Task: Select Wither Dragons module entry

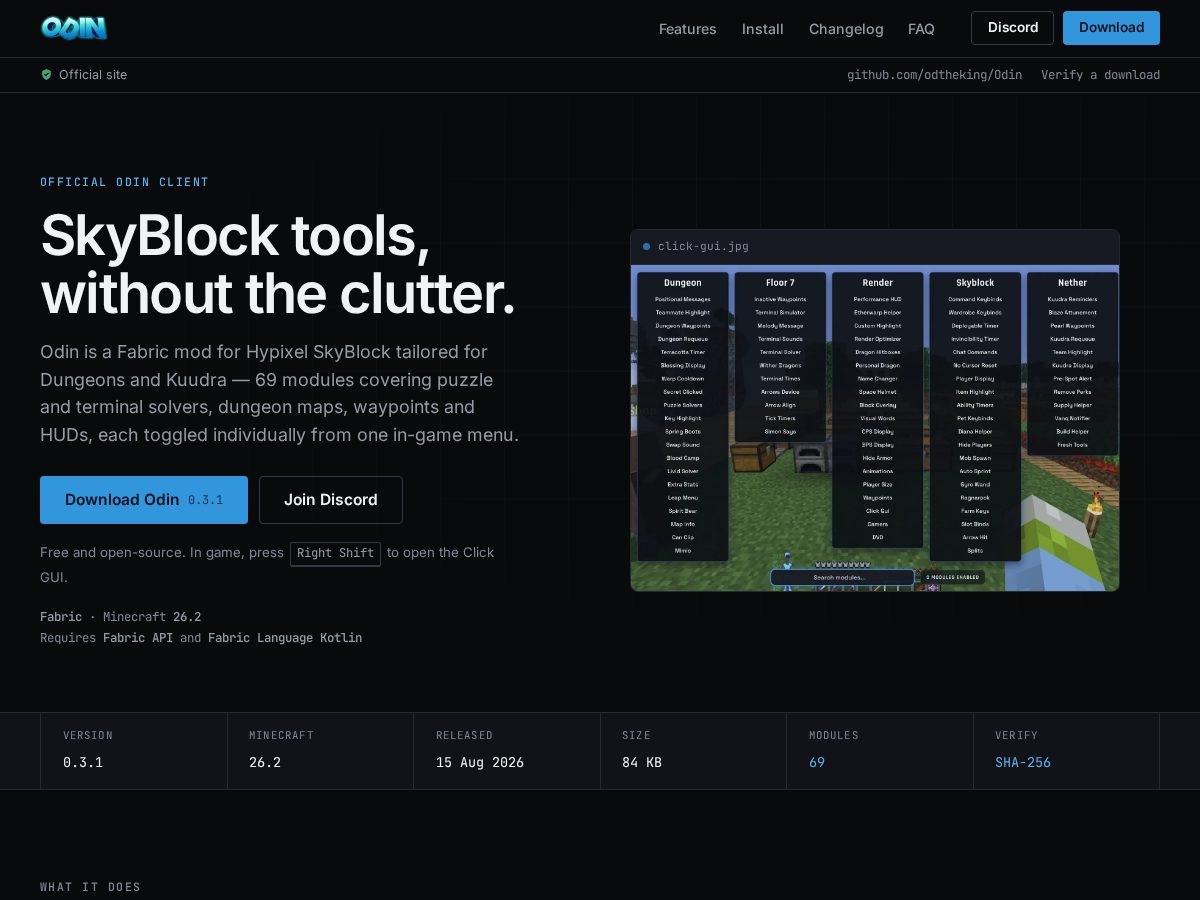Action: tap(780, 365)
